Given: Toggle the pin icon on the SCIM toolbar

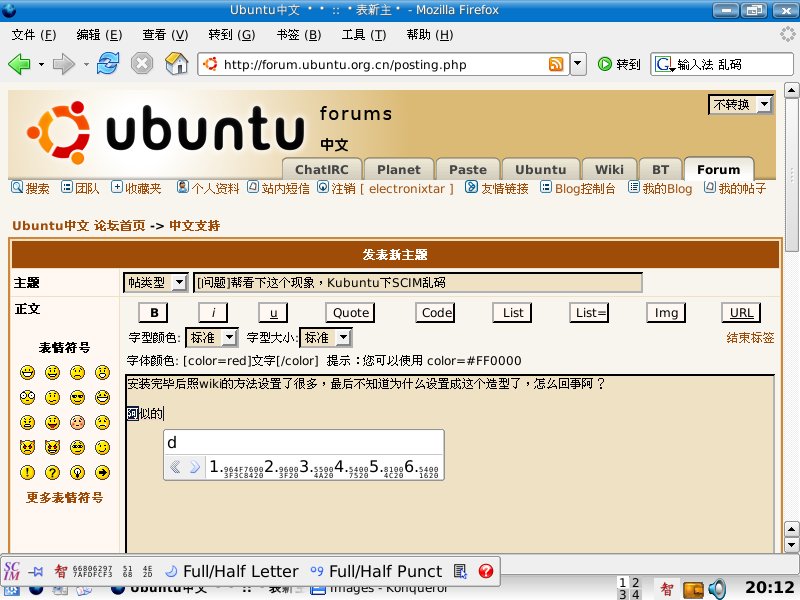Looking at the screenshot, I should (x=36, y=571).
